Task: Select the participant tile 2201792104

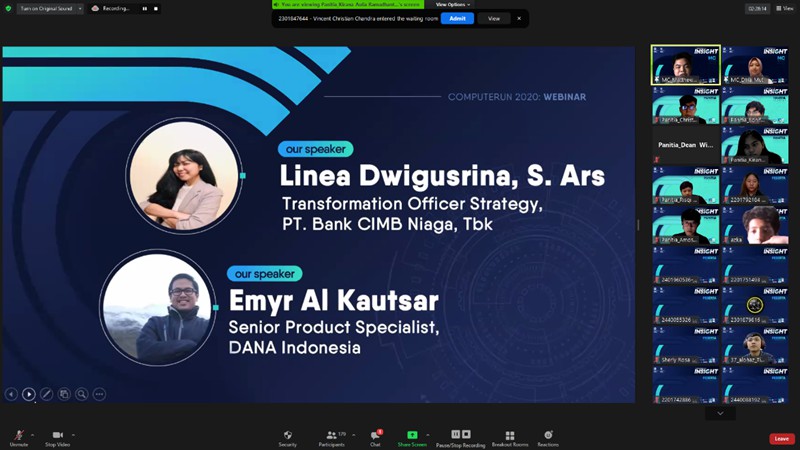Action: point(755,185)
